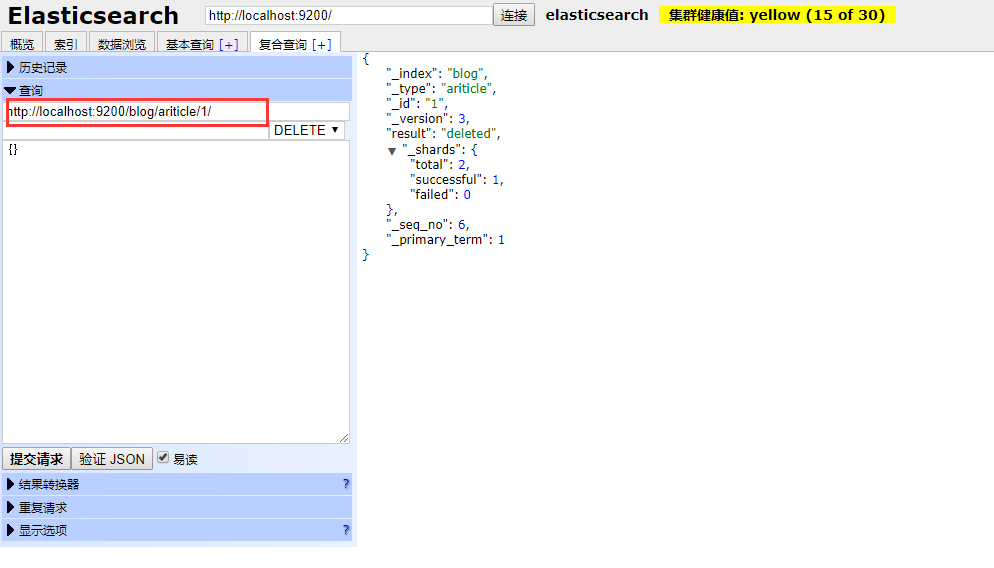
Task: Click the "total": 2 line
Action: point(440,165)
